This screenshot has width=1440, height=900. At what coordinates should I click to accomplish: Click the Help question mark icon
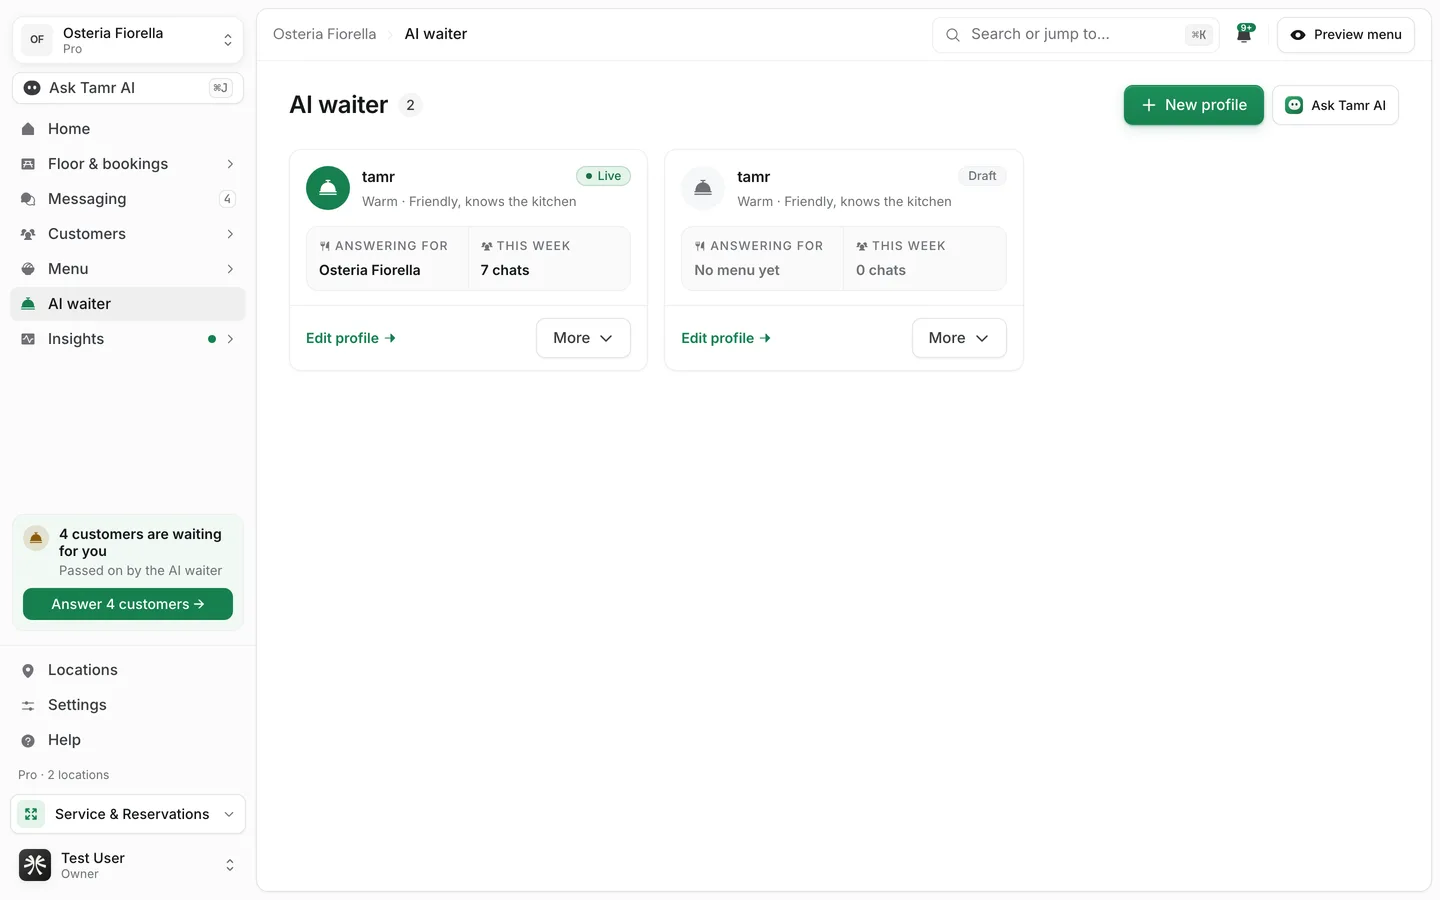pos(28,740)
